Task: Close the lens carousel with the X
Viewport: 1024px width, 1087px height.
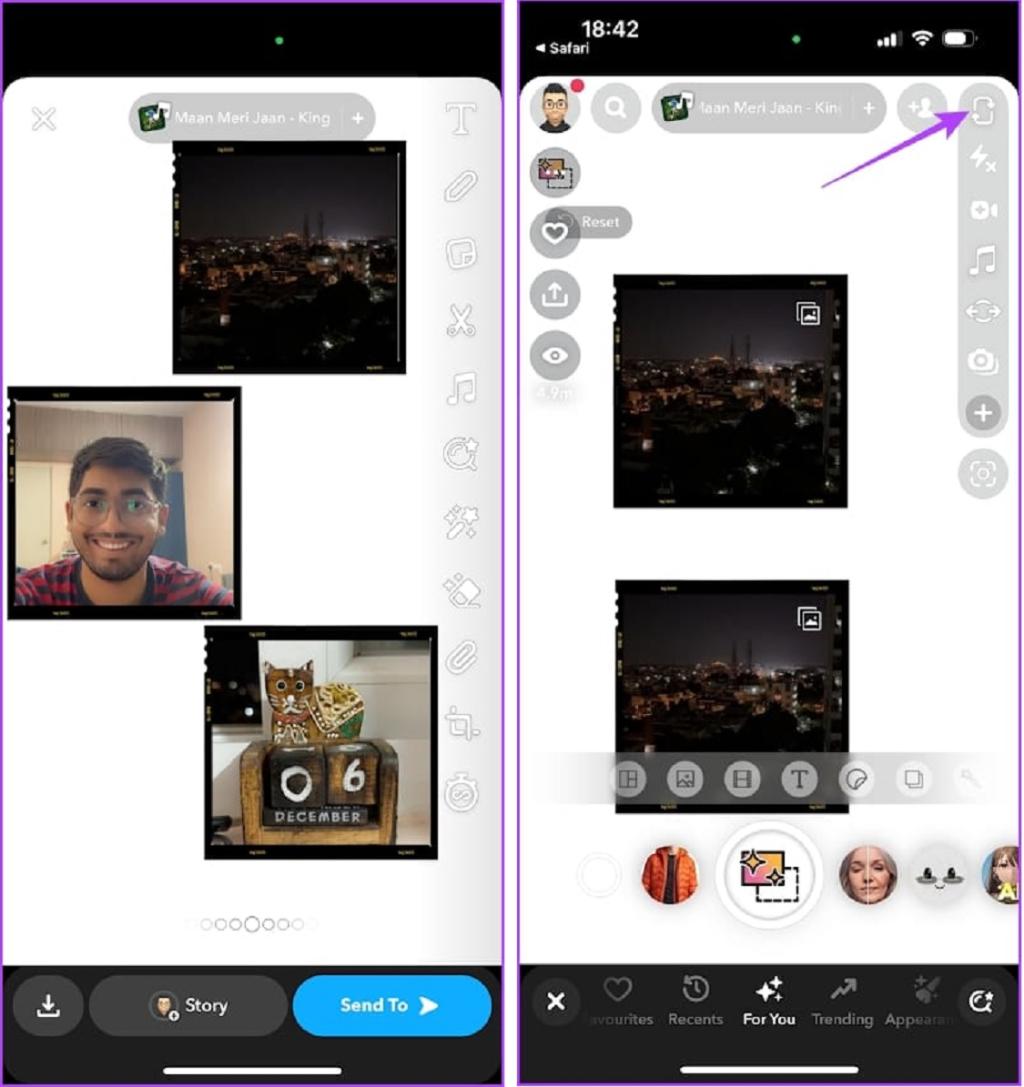Action: [555, 1001]
